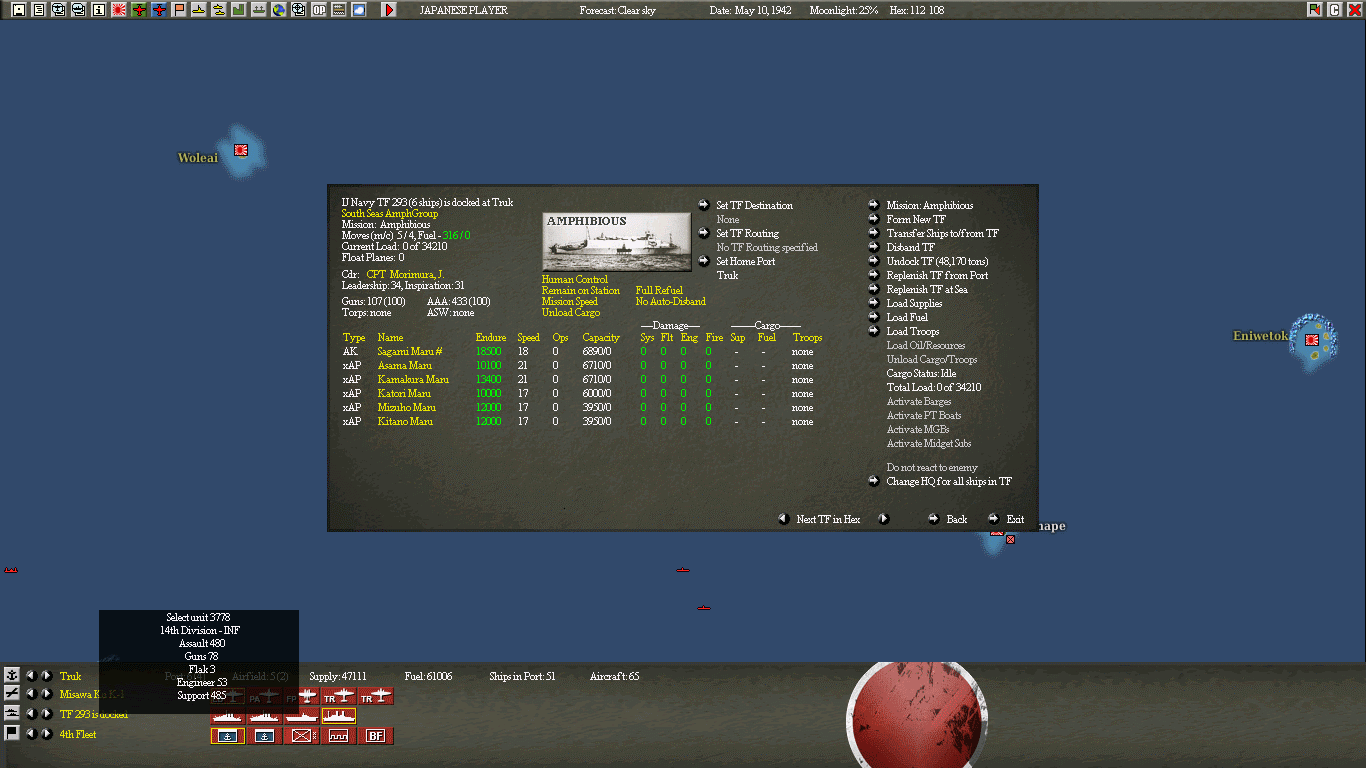Viewport: 1366px width, 768px height.
Task: Click the green chart toolbar icon
Action: pos(239,10)
